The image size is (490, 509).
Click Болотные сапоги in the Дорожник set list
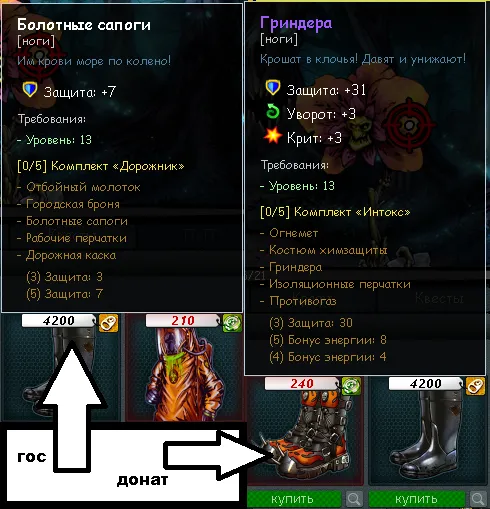(x=77, y=221)
